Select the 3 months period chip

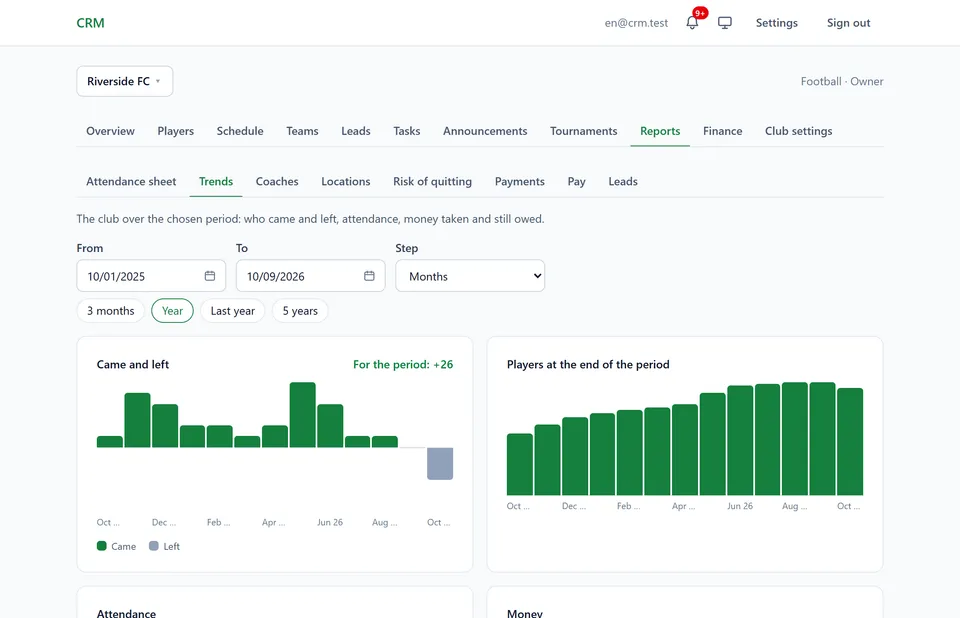point(110,311)
